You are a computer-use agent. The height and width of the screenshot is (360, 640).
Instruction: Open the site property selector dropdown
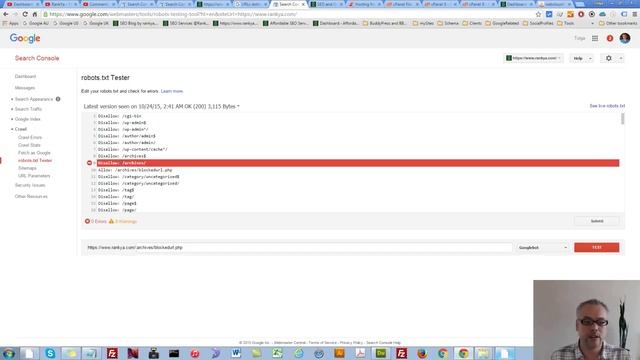click(533, 58)
